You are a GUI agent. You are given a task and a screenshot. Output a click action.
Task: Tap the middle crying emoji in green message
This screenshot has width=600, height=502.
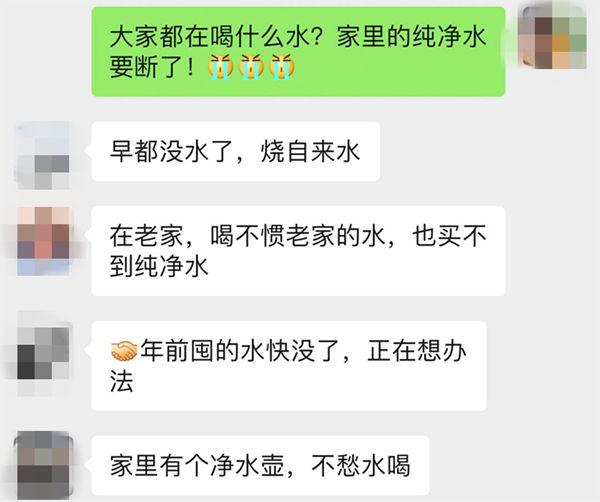click(251, 67)
